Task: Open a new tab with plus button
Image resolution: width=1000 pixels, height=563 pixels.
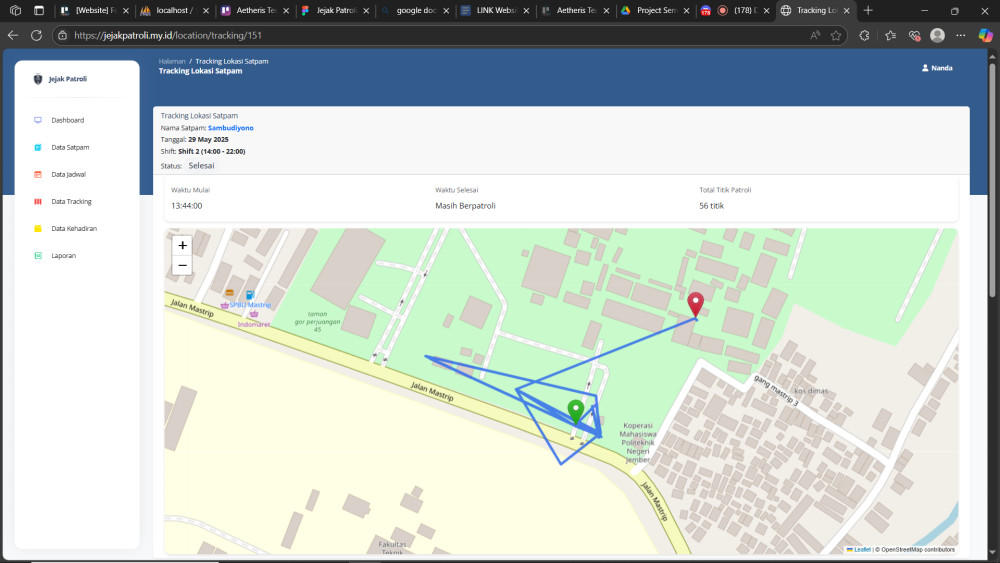Action: pos(868,10)
